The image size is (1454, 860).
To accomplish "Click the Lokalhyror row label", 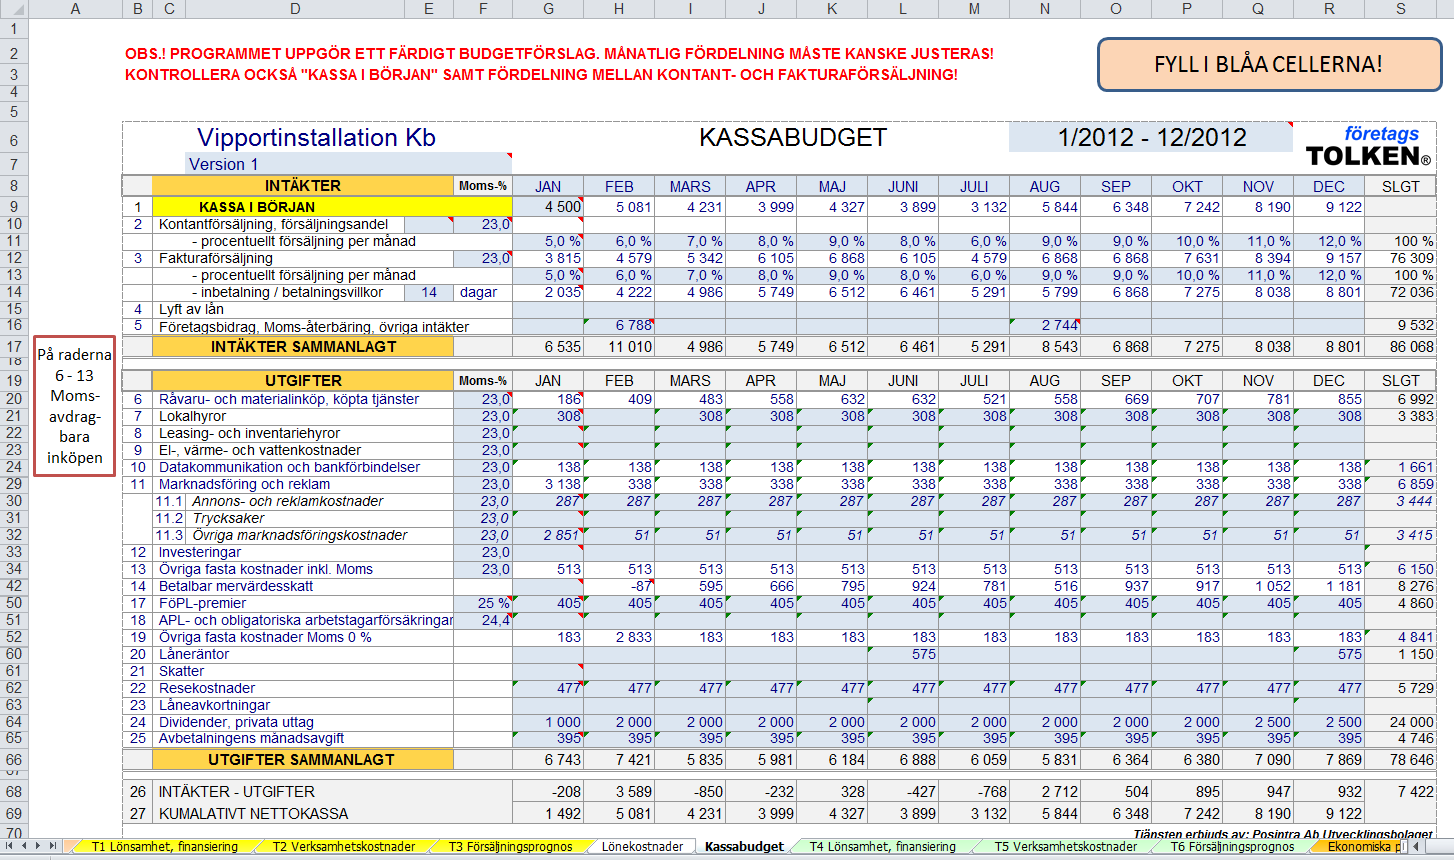I will point(193,416).
